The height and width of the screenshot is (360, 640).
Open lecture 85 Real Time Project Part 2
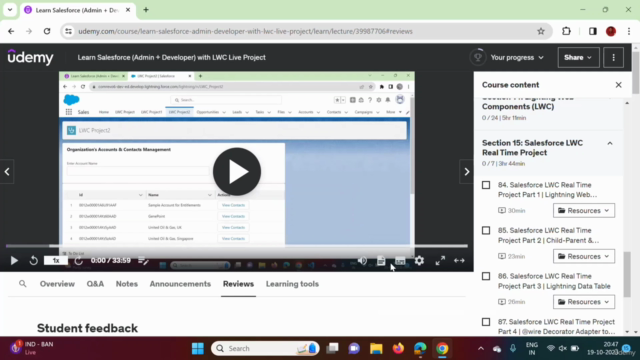point(548,236)
